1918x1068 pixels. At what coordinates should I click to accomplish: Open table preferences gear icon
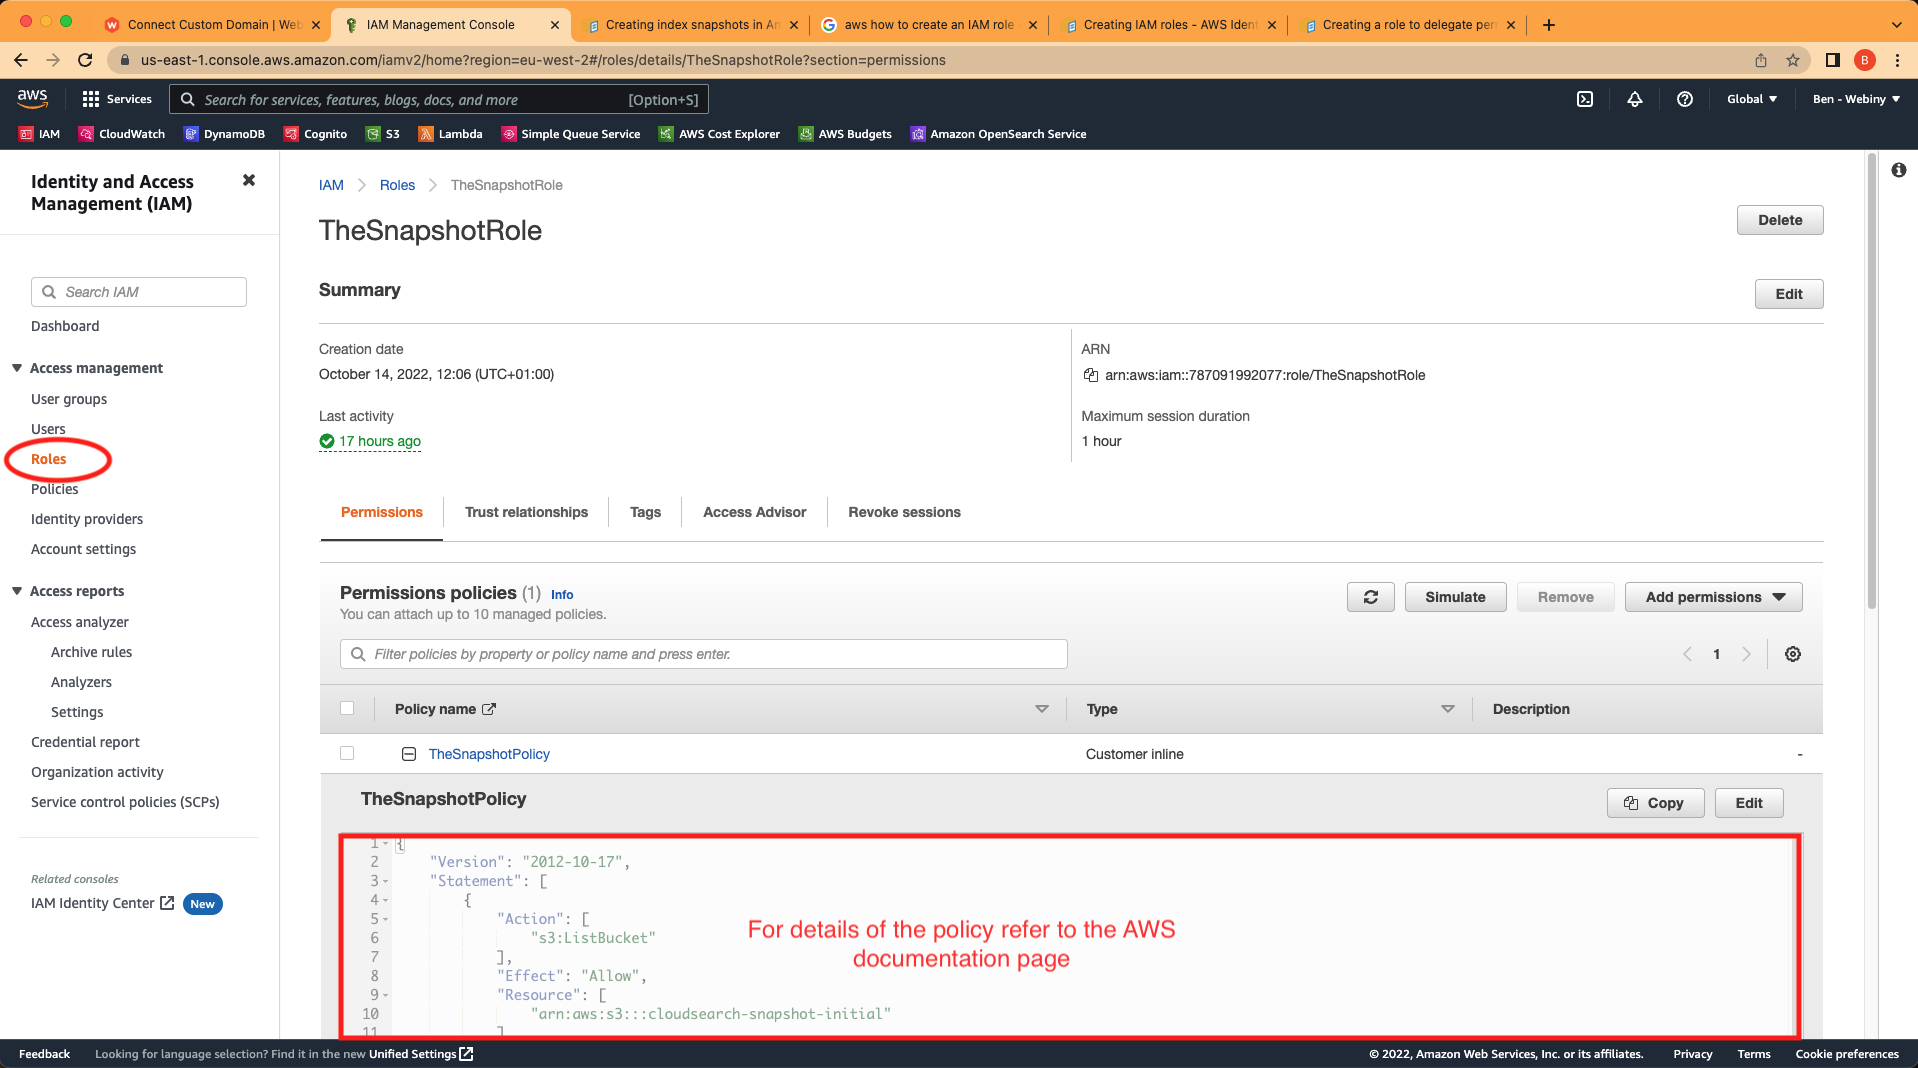point(1792,654)
